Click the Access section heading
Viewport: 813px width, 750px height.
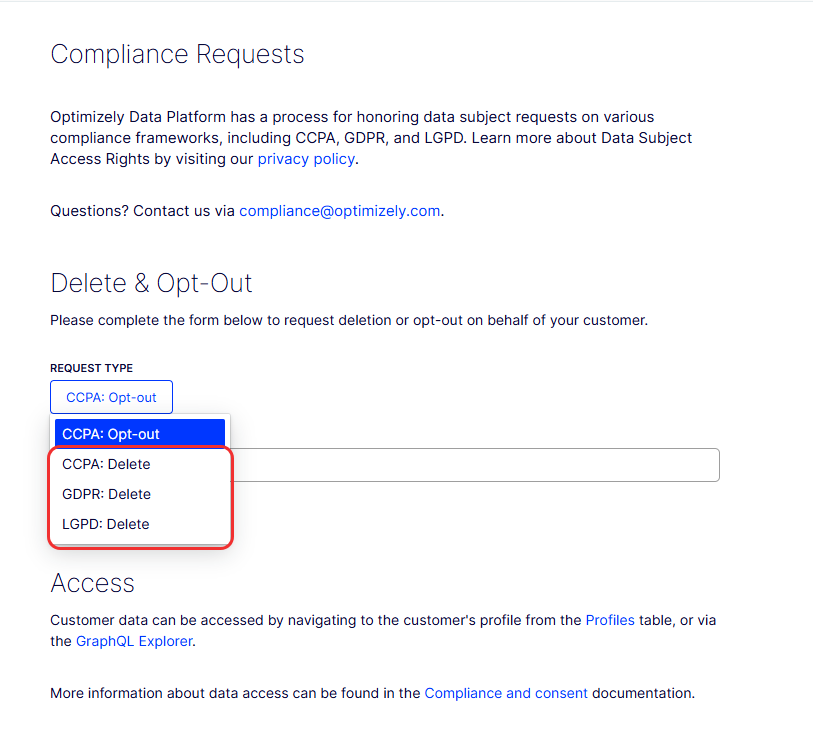(92, 583)
